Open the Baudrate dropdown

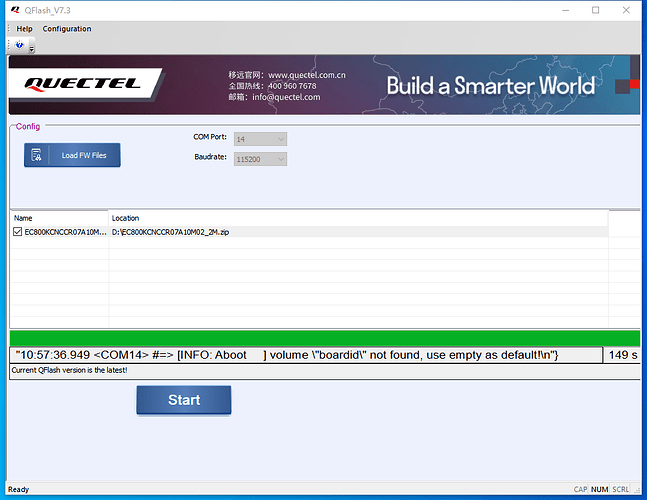(x=260, y=159)
